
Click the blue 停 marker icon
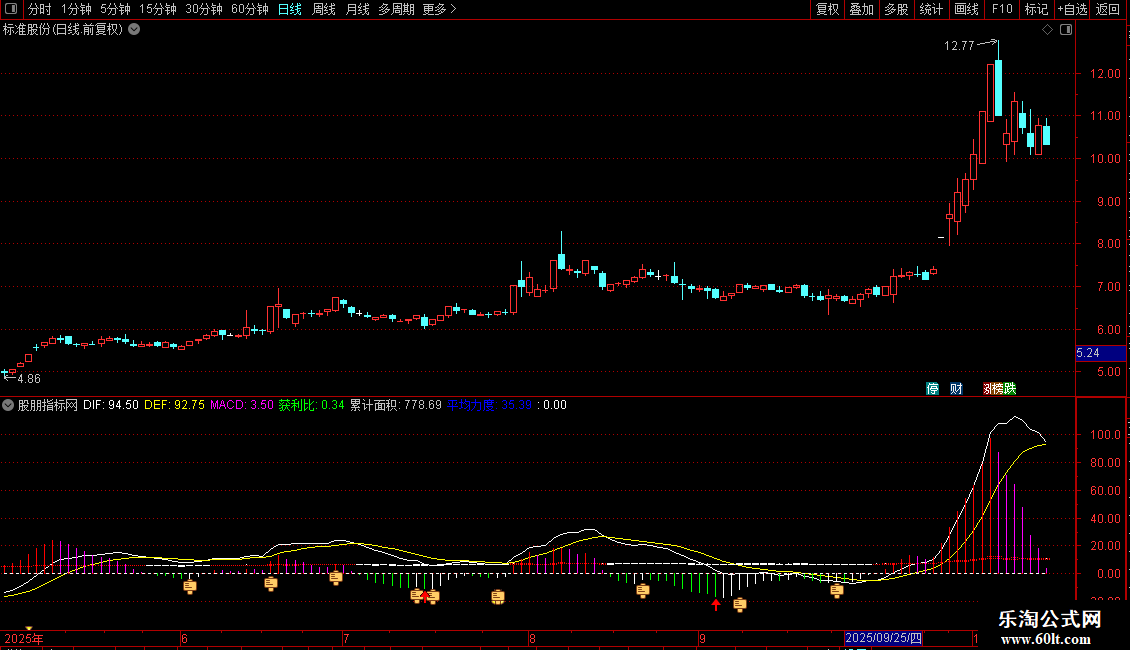932,388
